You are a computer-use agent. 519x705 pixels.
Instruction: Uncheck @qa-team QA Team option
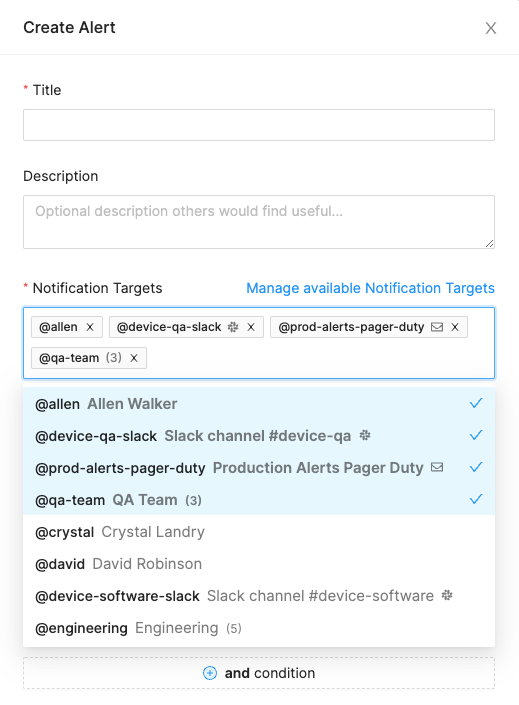click(x=259, y=500)
